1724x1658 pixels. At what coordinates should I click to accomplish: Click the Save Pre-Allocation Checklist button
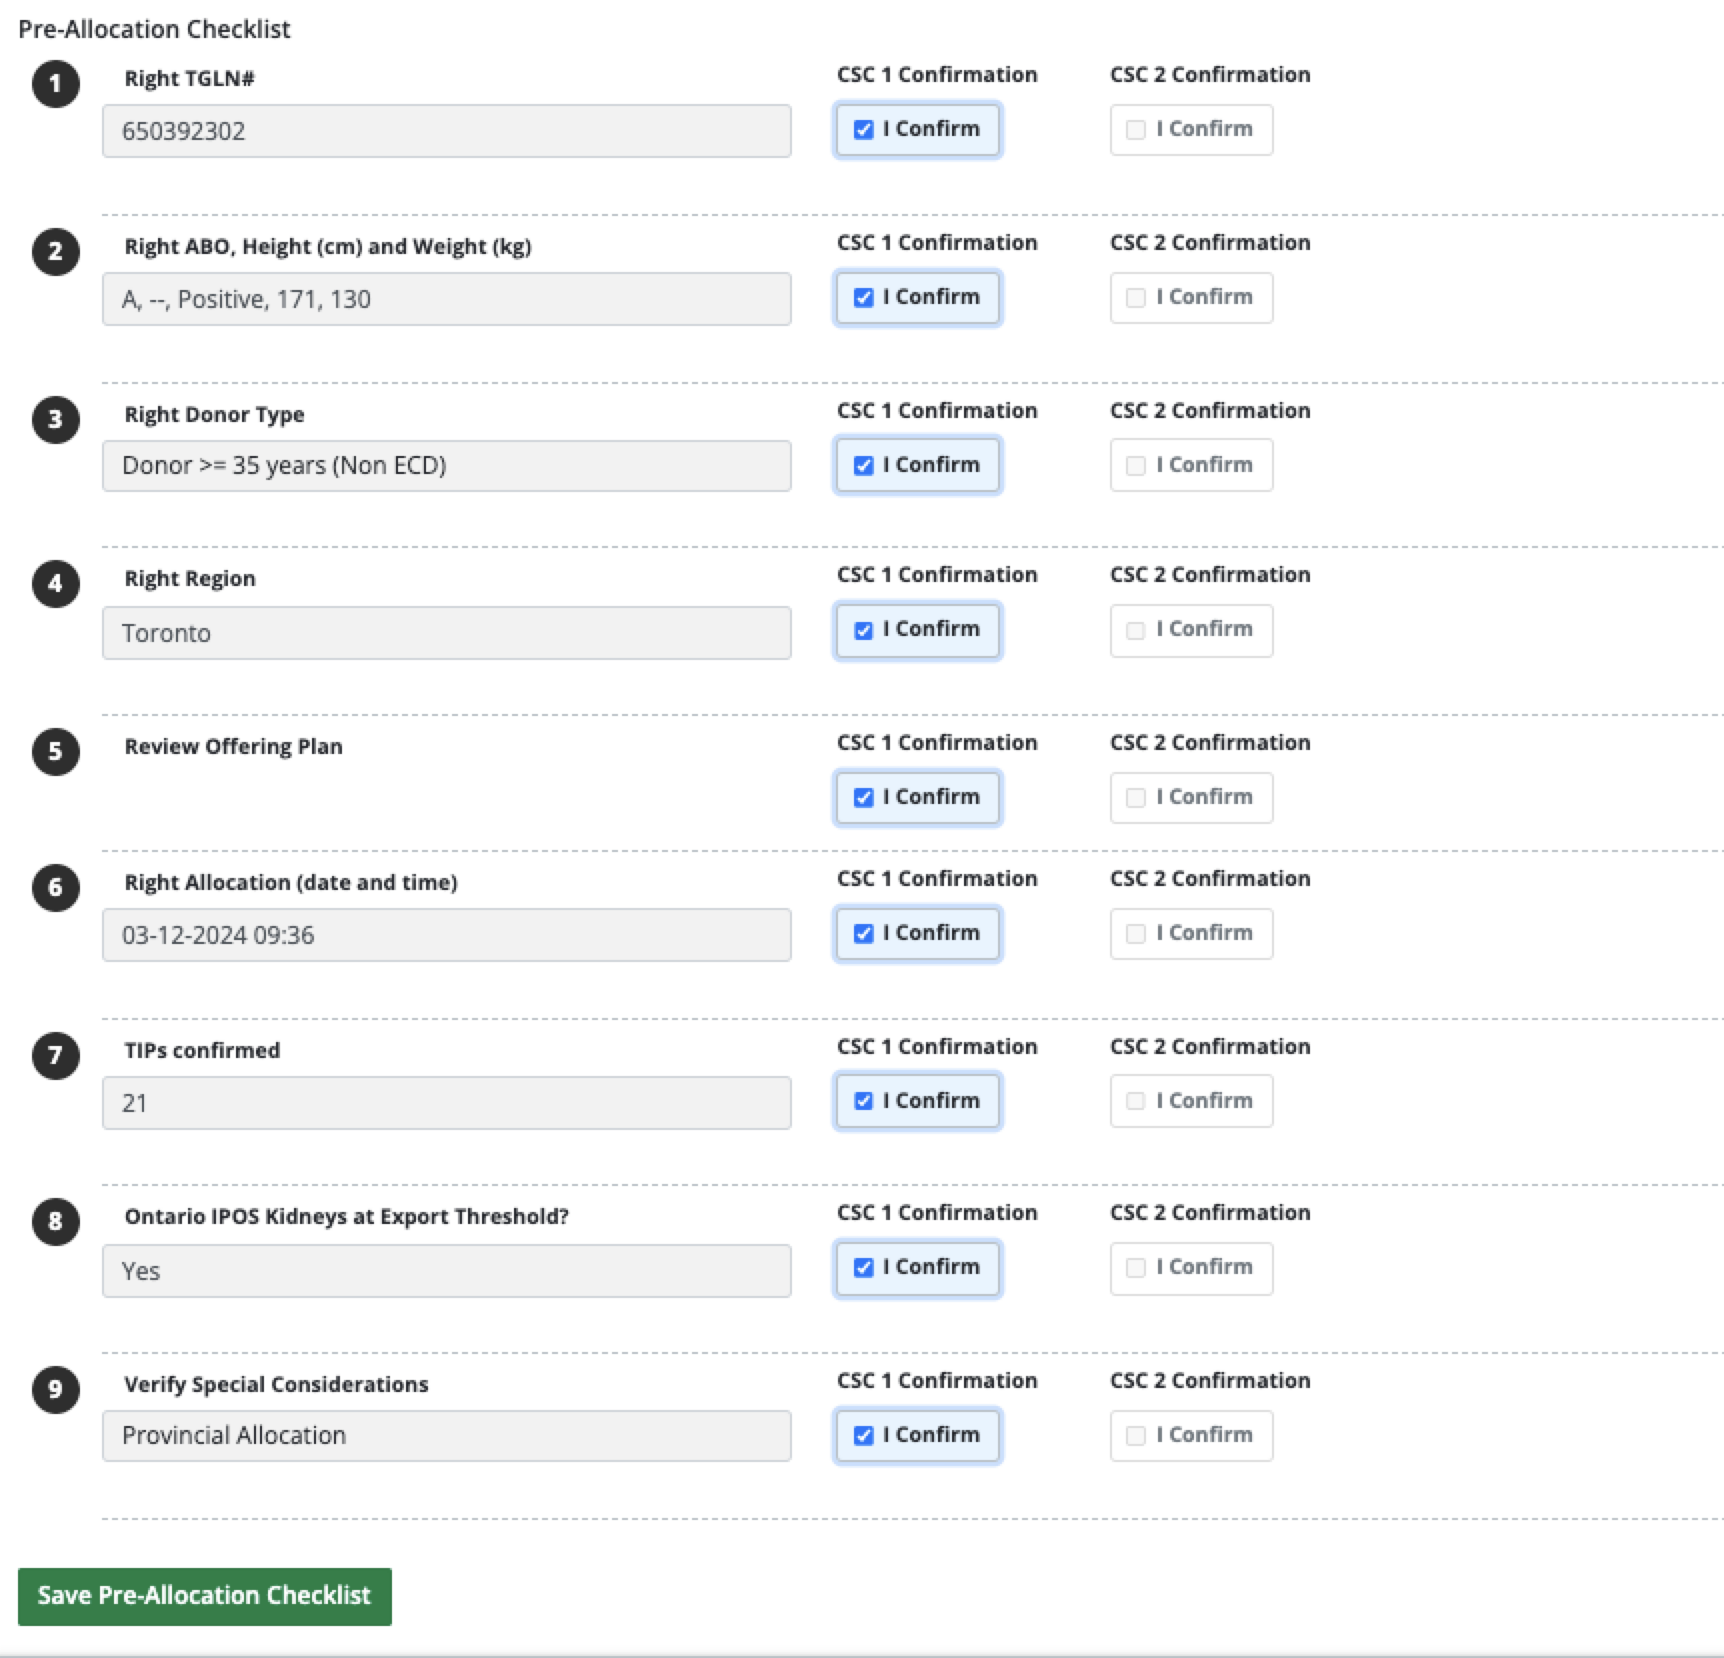[205, 1596]
